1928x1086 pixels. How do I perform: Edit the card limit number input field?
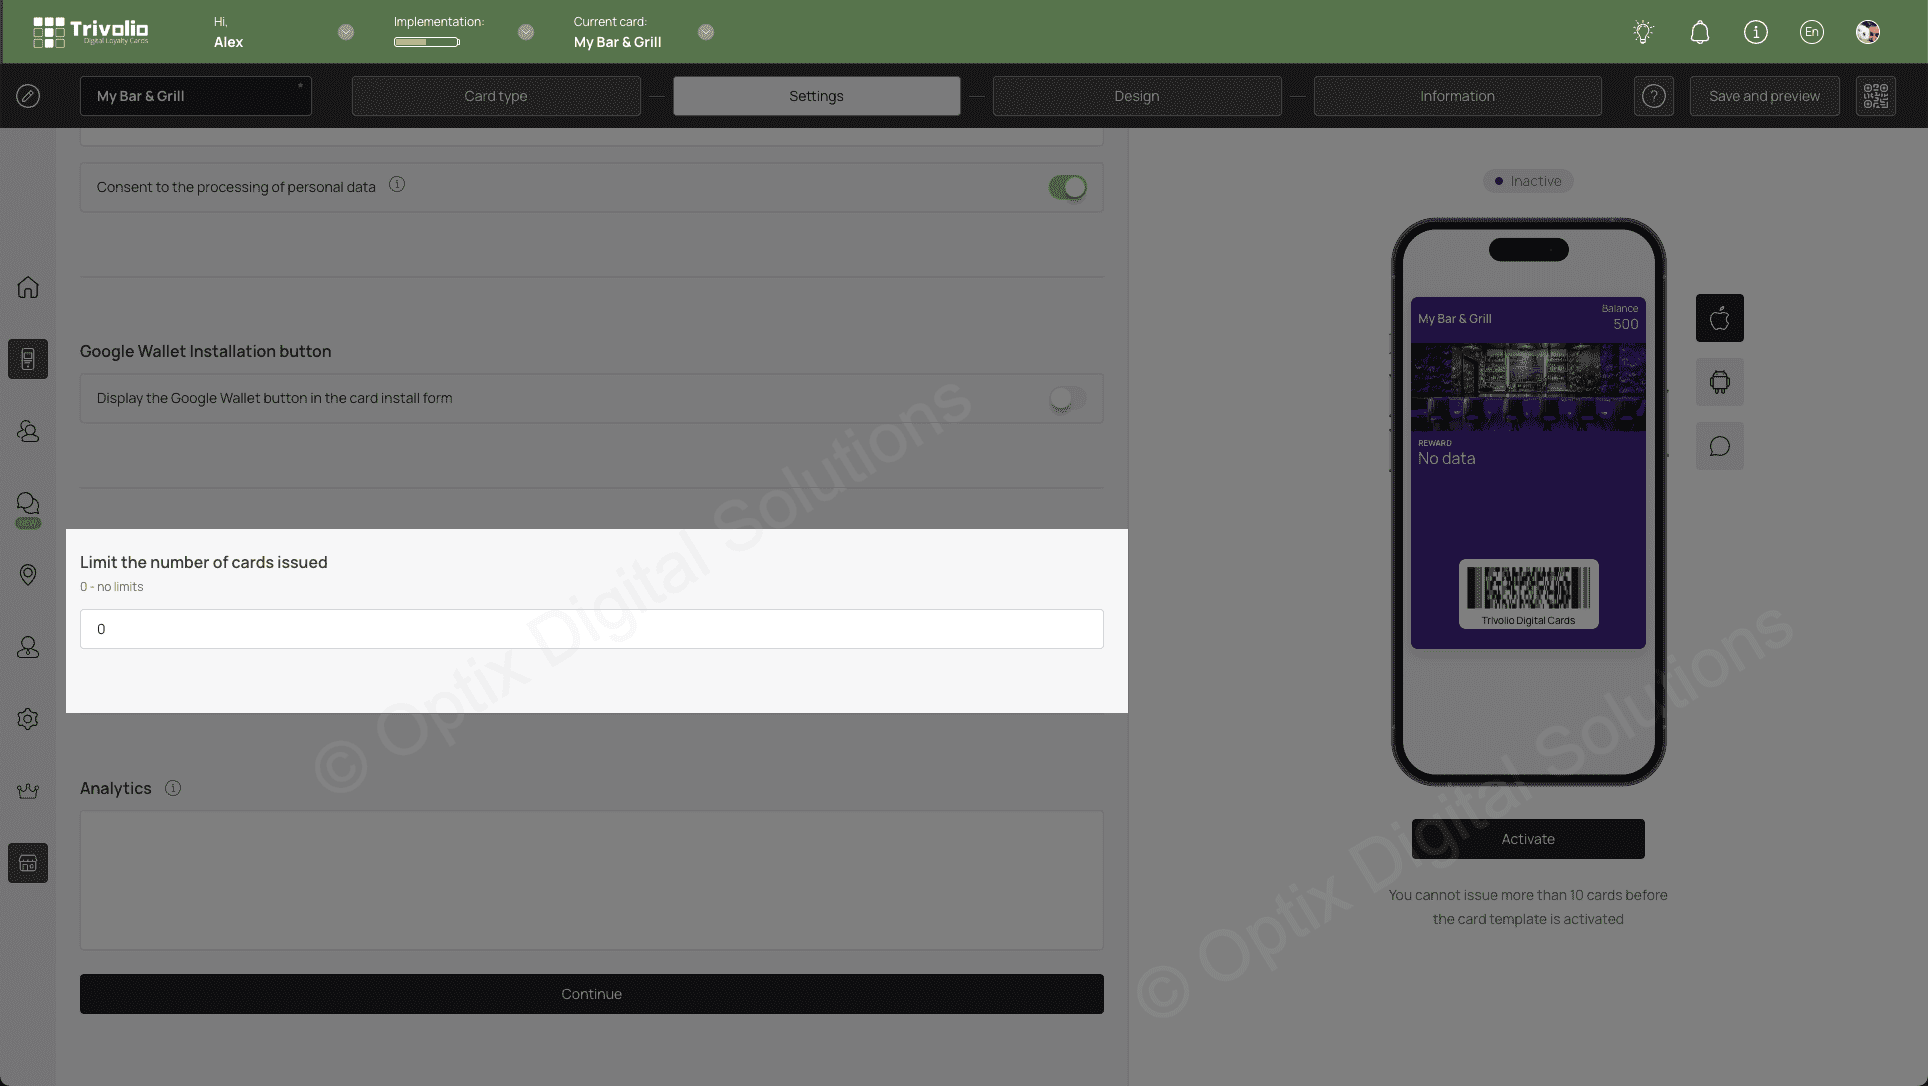(591, 628)
